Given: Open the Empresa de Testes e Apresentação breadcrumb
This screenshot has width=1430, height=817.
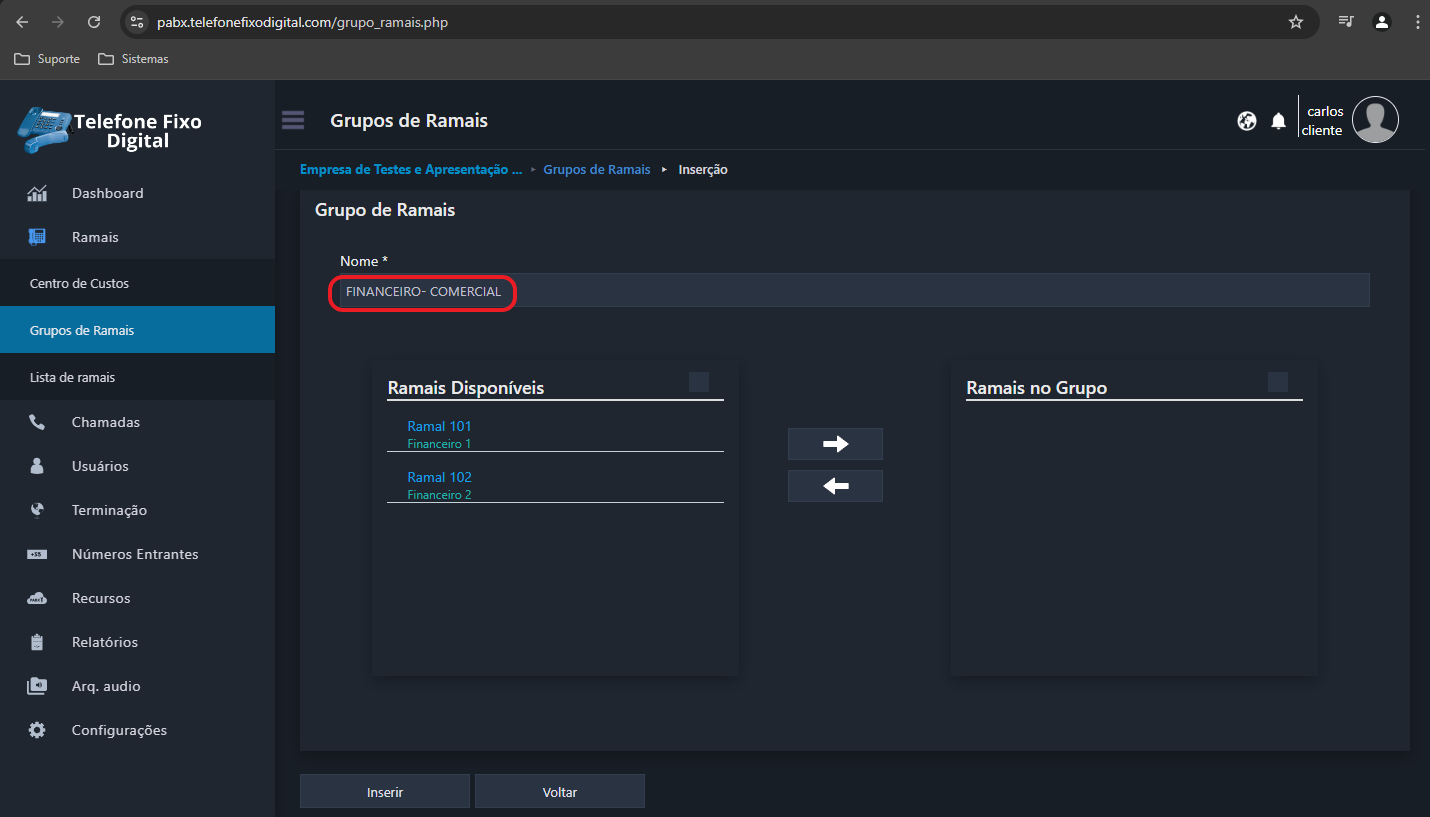Looking at the screenshot, I should point(411,170).
